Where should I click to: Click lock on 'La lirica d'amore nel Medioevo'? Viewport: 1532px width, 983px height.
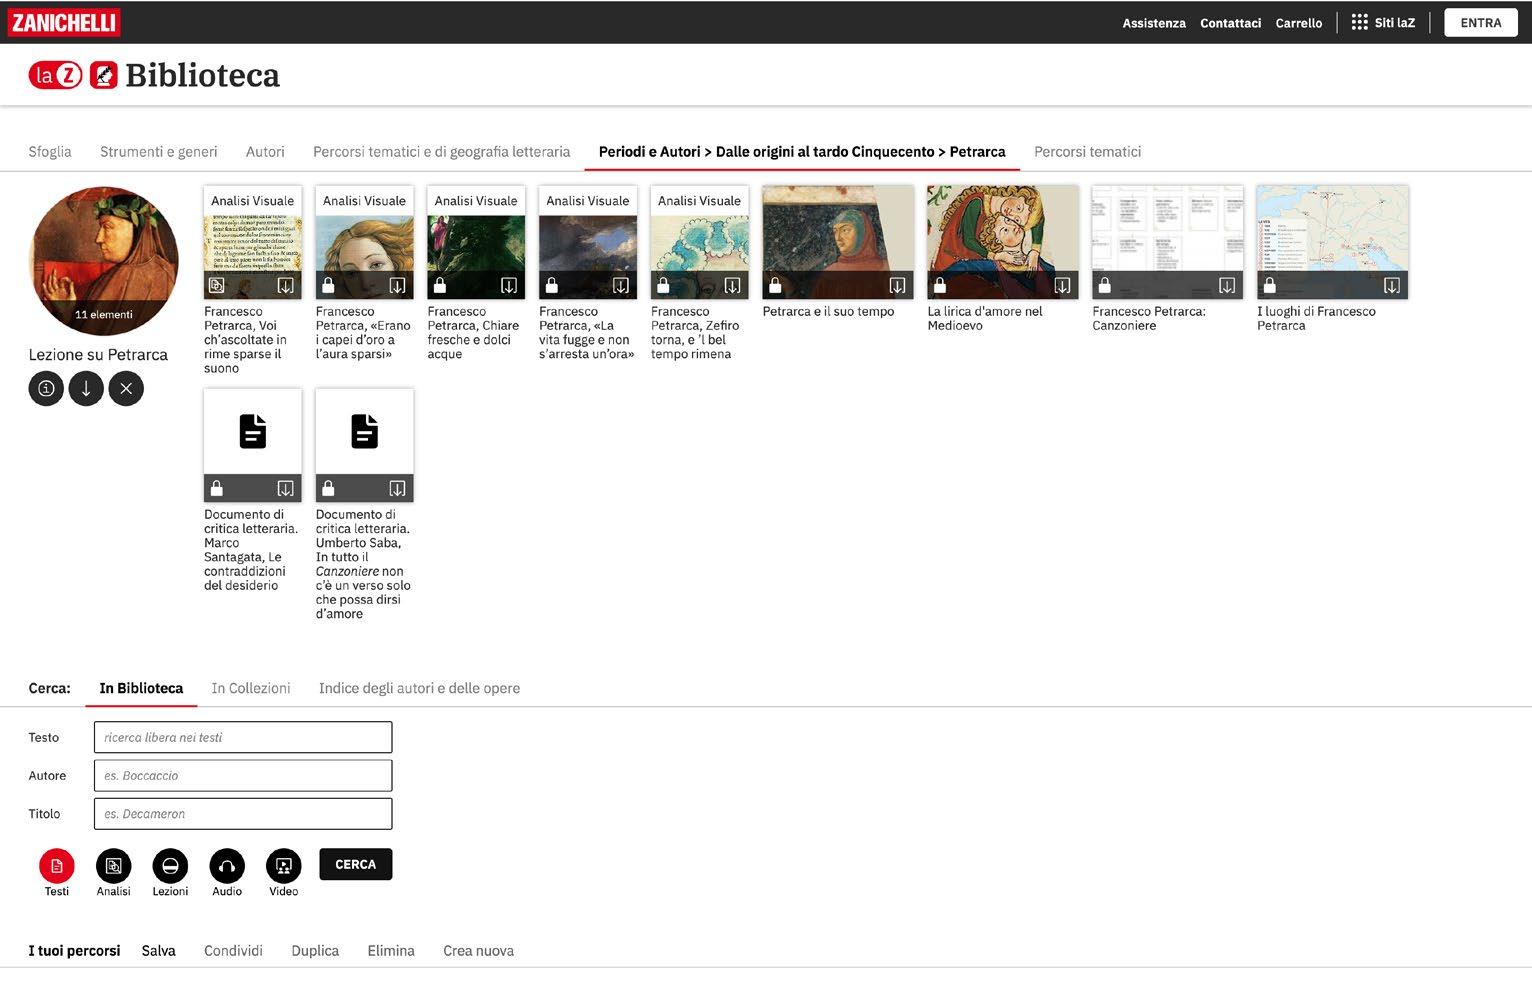coord(940,286)
